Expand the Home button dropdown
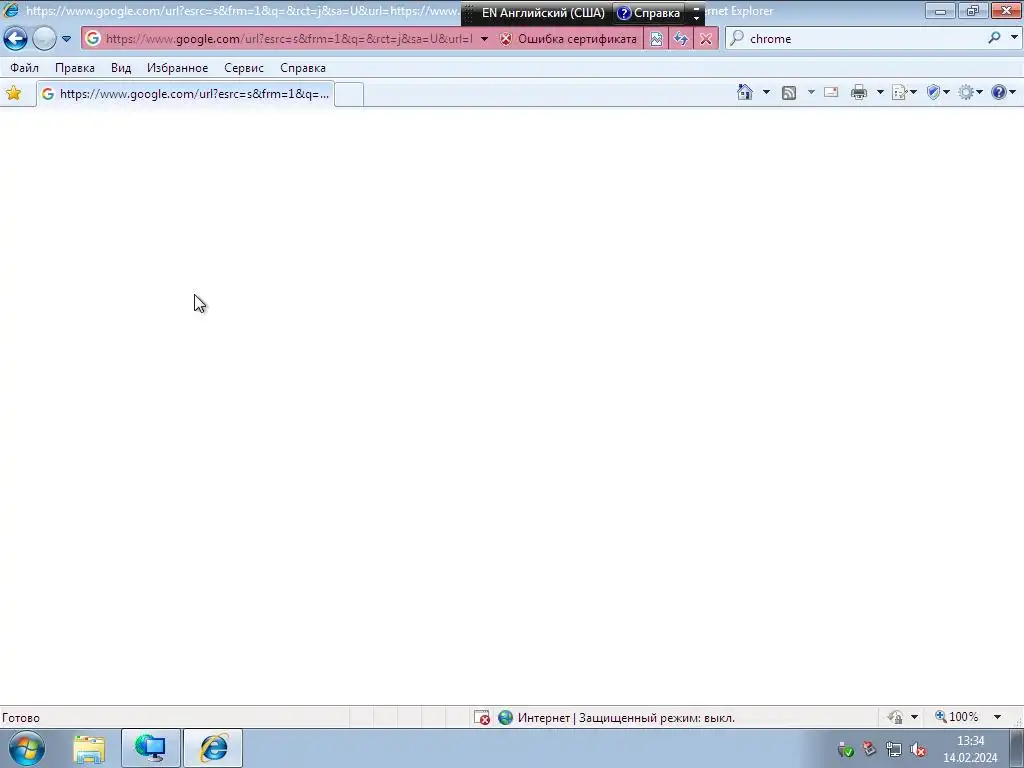 (766, 92)
